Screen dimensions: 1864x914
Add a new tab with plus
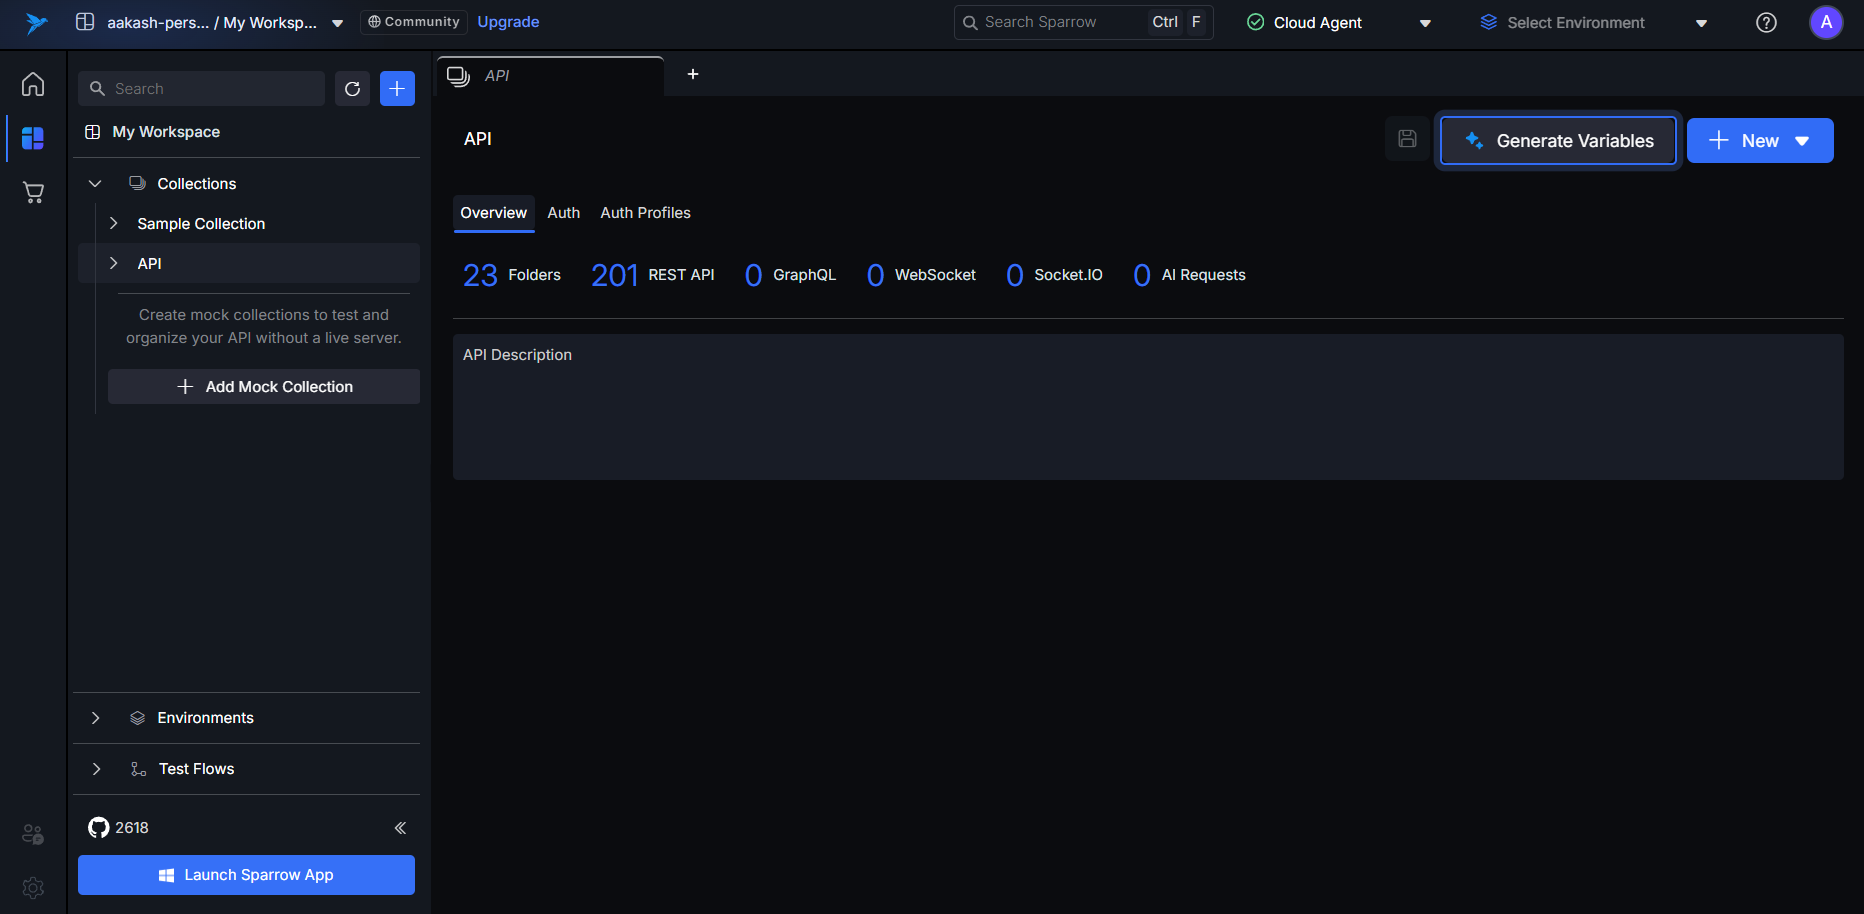(693, 74)
